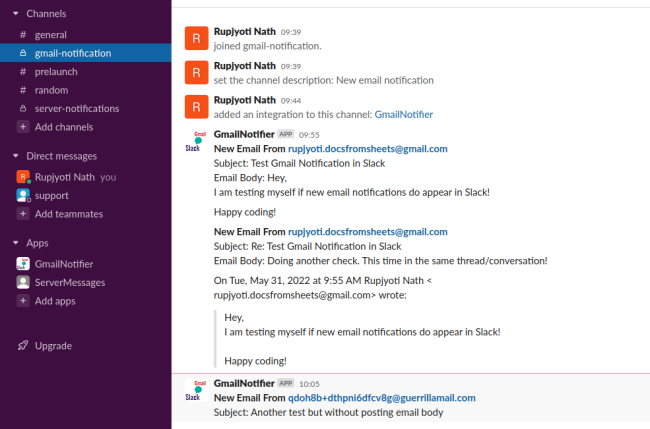The image size is (650, 429).
Task: Click 'Subject: Re: Test Gmail Notification in Slack' line
Action: coord(308,246)
